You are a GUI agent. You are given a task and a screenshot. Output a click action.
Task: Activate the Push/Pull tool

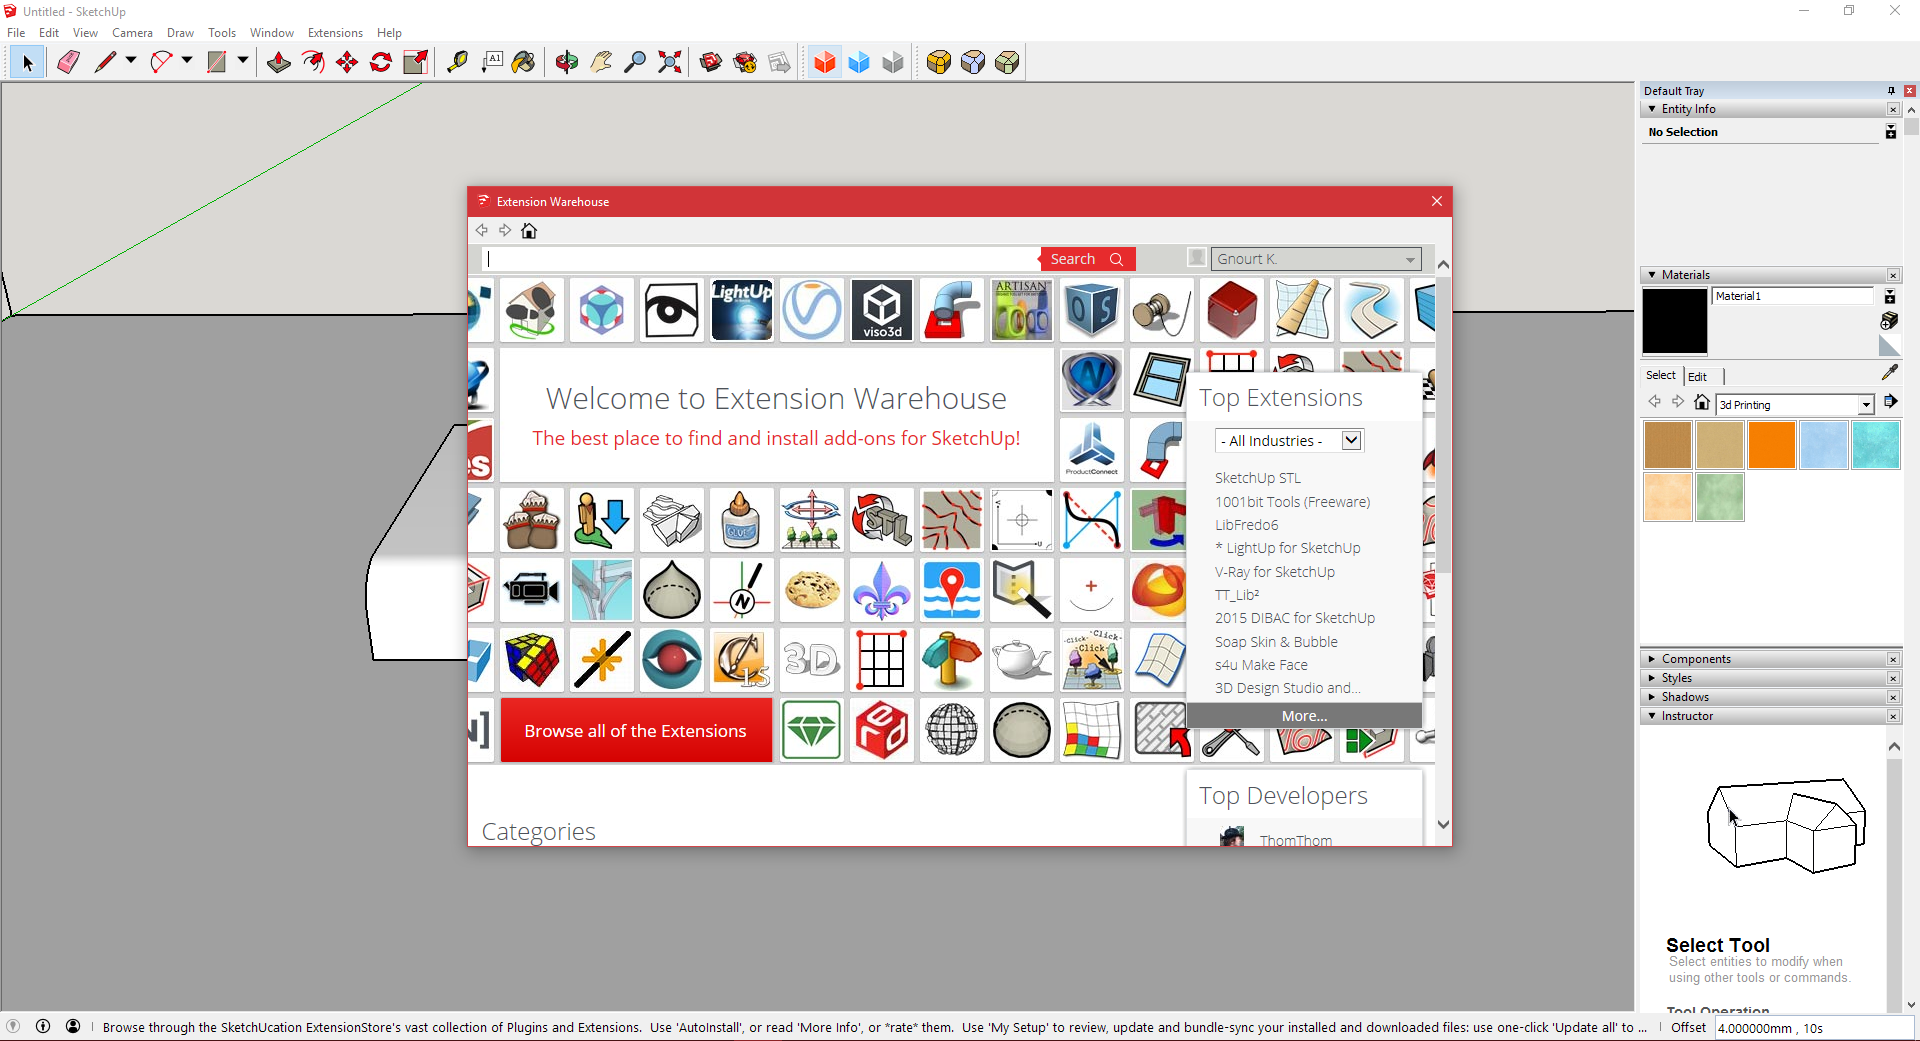click(279, 63)
